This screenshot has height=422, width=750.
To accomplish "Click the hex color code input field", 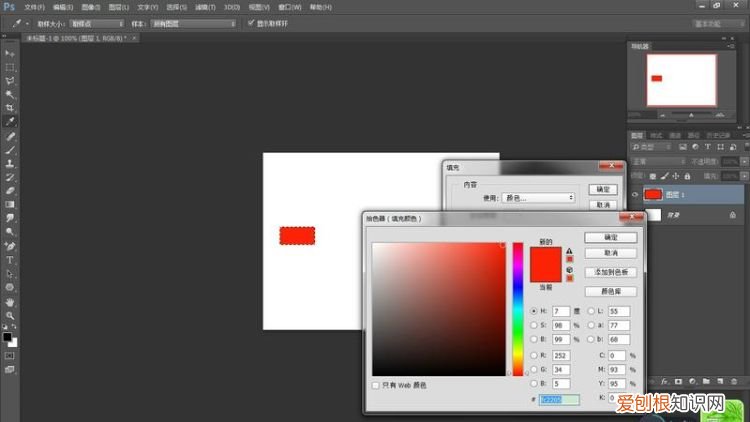I will click(557, 399).
